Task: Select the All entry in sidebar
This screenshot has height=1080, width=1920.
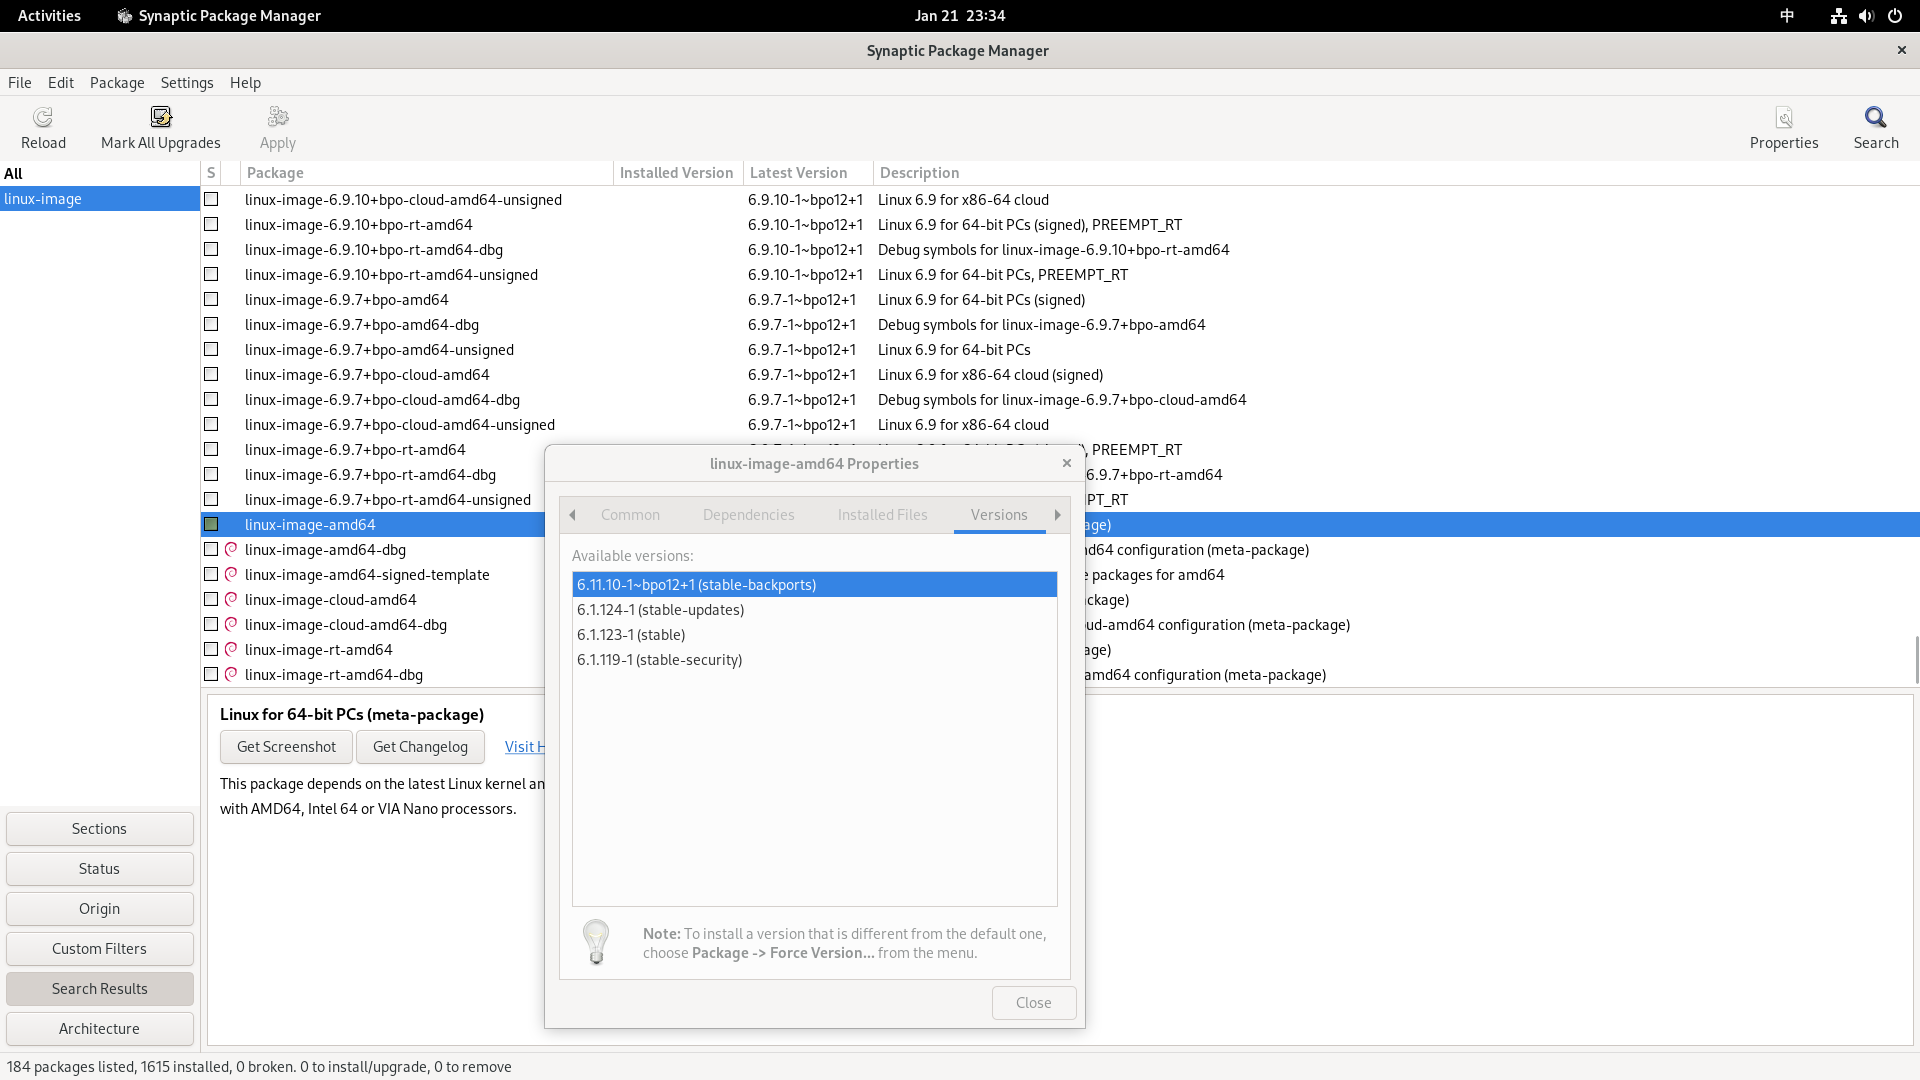Action: click(100, 173)
